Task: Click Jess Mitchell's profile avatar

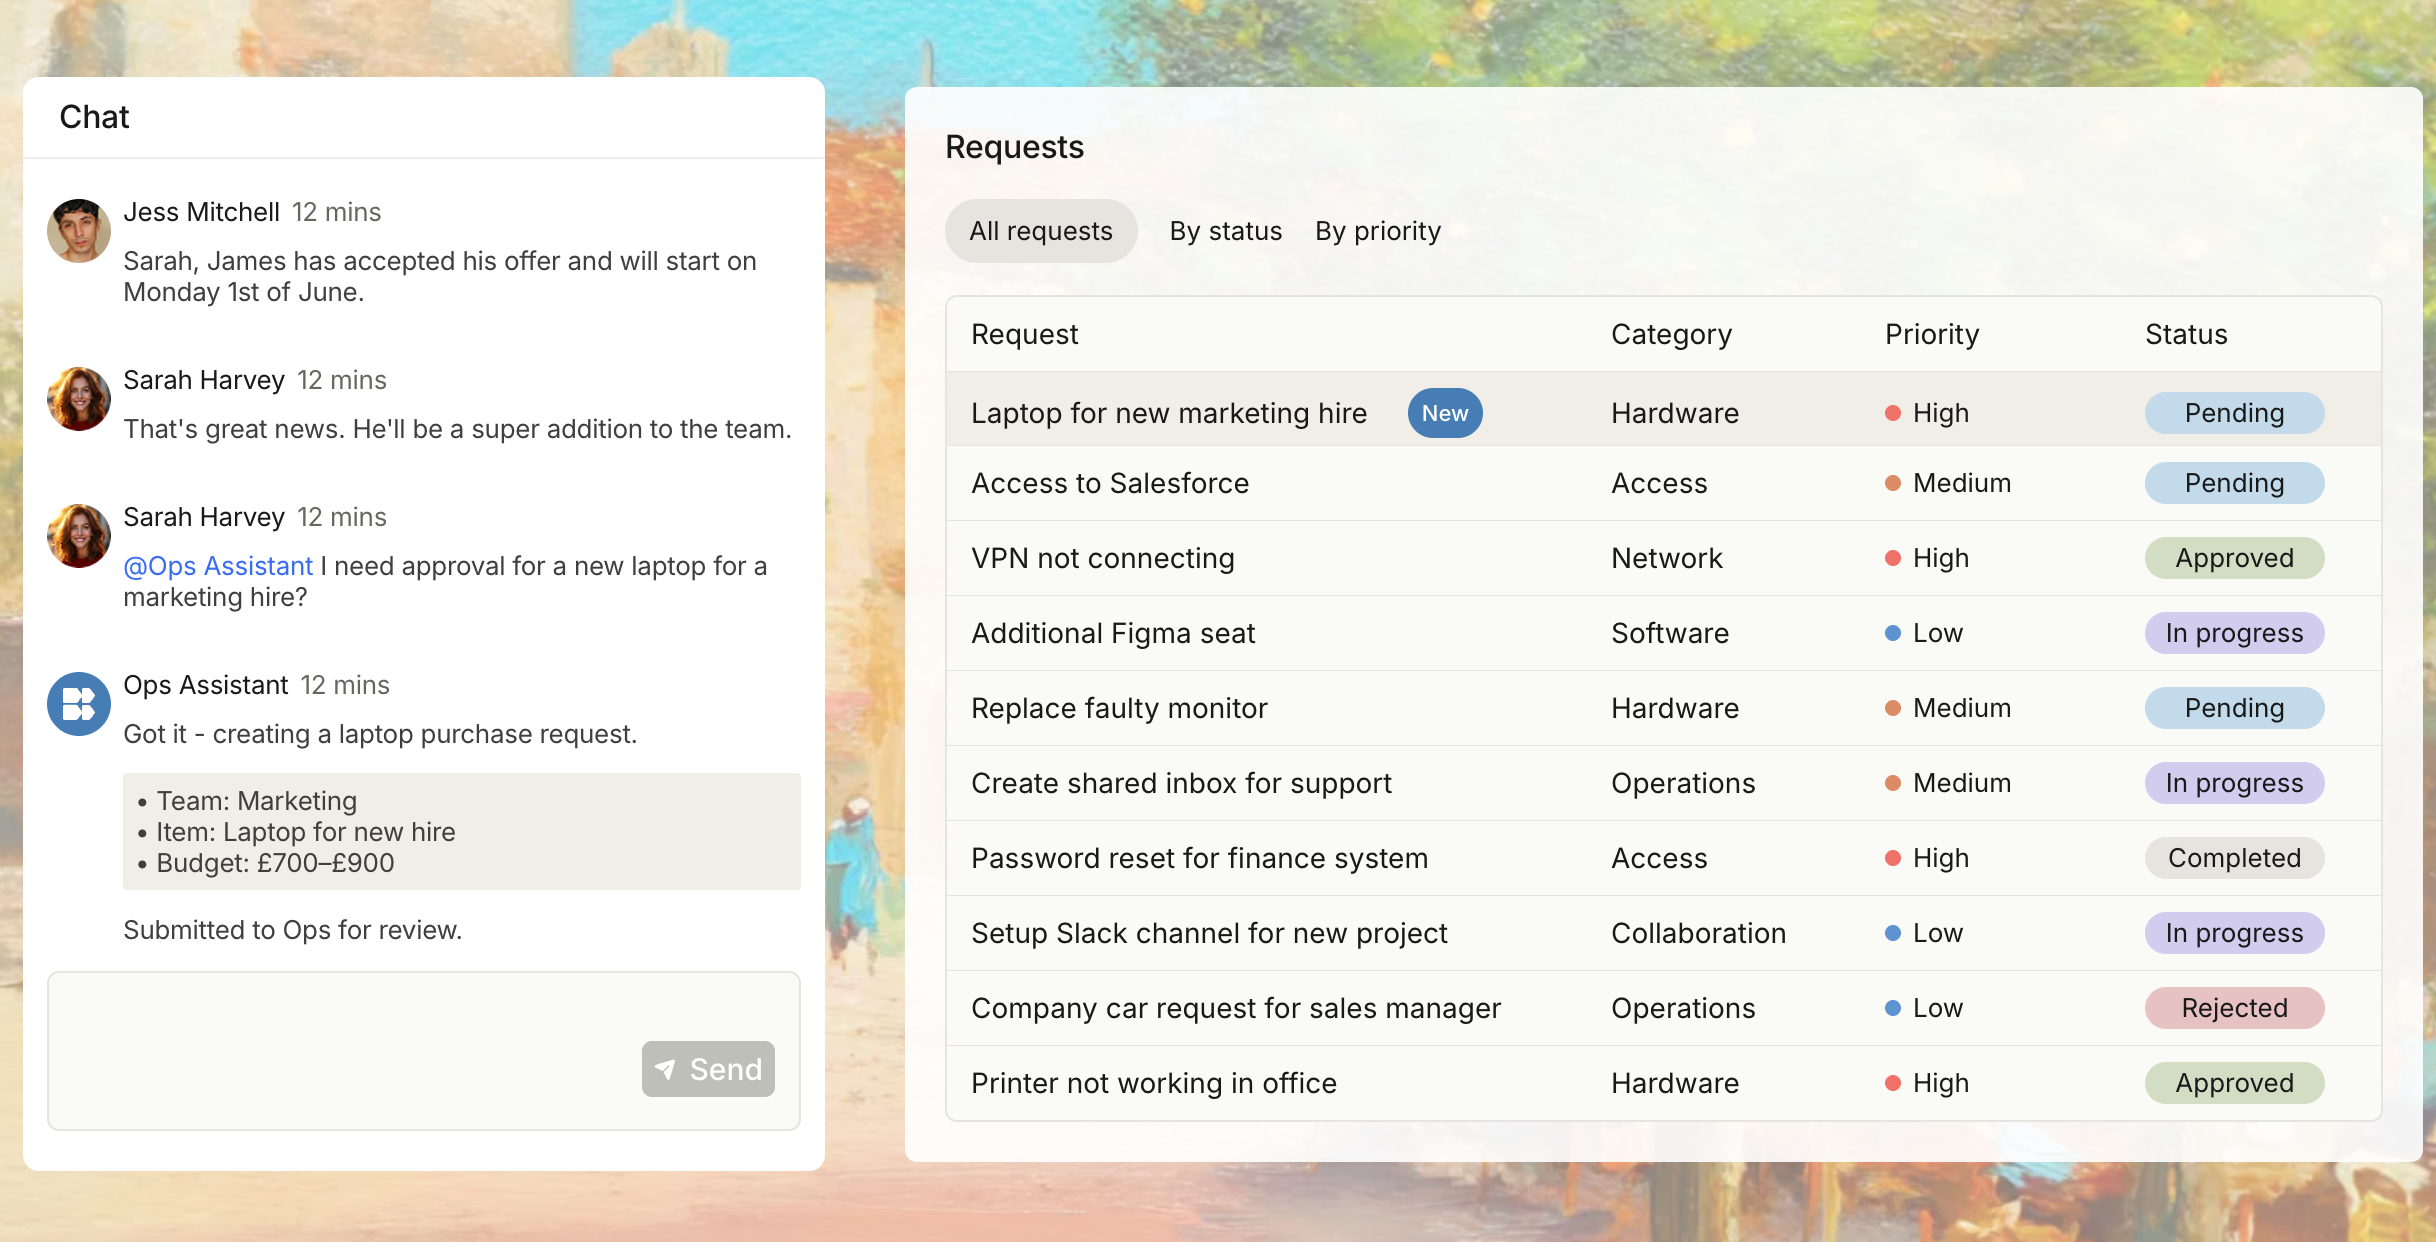Action: (79, 231)
